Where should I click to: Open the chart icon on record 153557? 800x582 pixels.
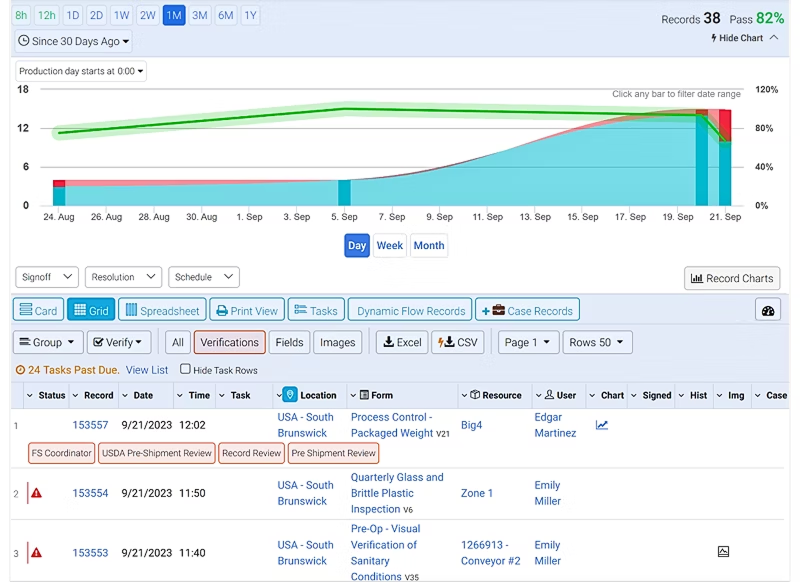[x=602, y=425]
